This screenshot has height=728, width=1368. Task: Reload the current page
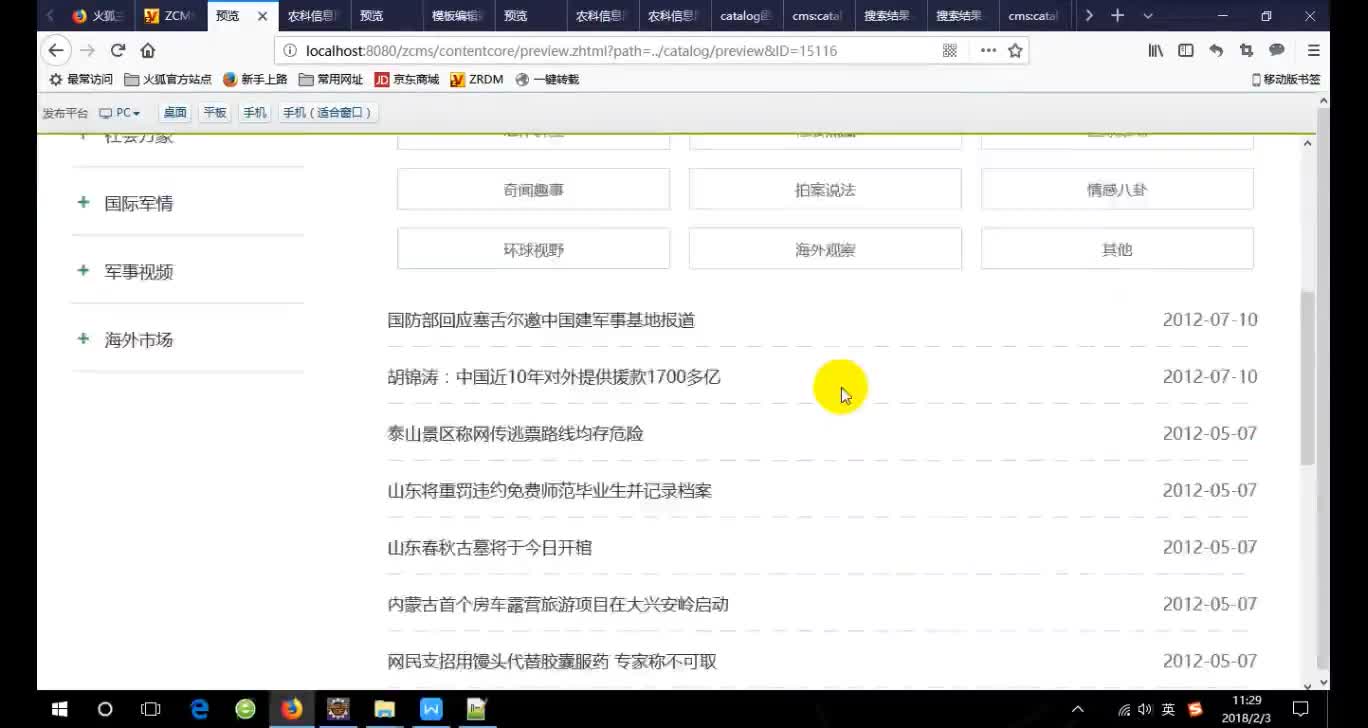click(118, 50)
